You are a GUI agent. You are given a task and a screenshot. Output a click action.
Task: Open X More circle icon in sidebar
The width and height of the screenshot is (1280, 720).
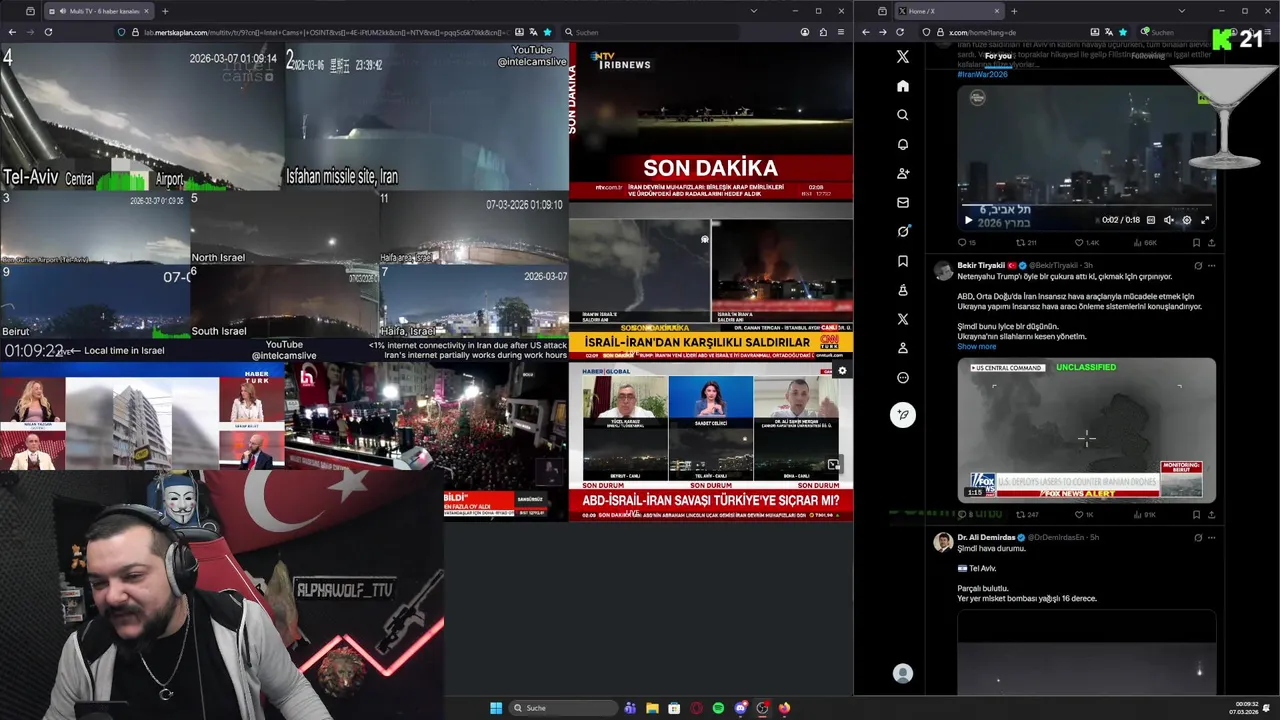903,378
